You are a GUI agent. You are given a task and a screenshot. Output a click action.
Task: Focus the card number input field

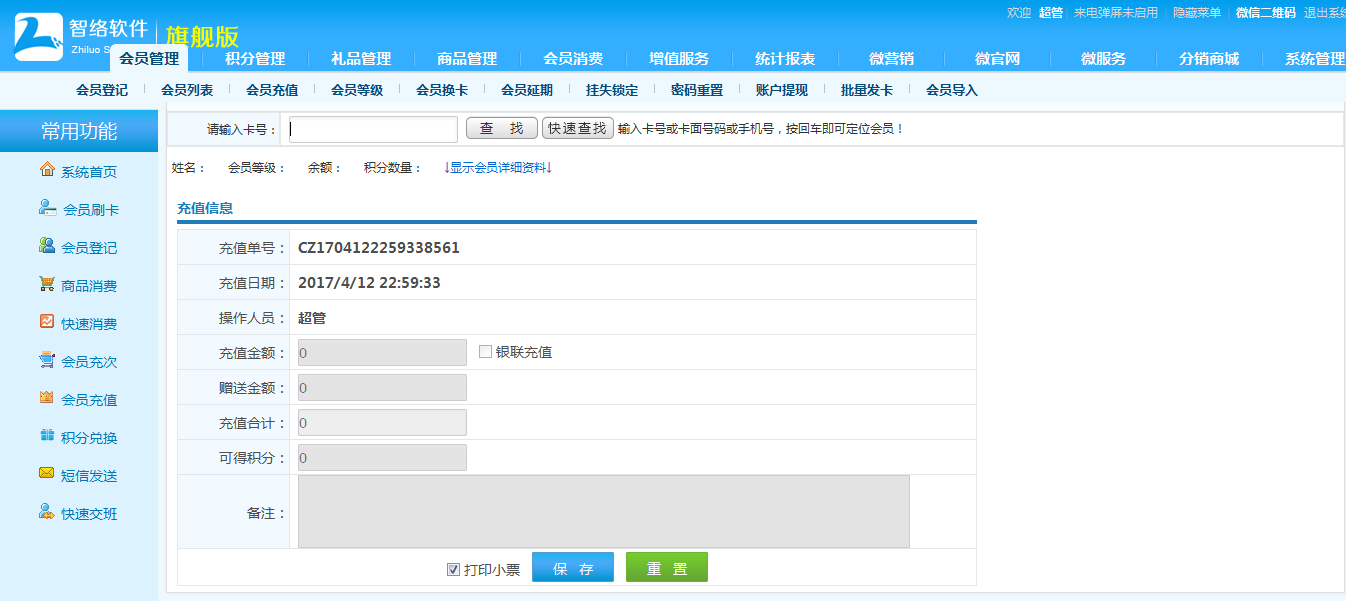(372, 130)
